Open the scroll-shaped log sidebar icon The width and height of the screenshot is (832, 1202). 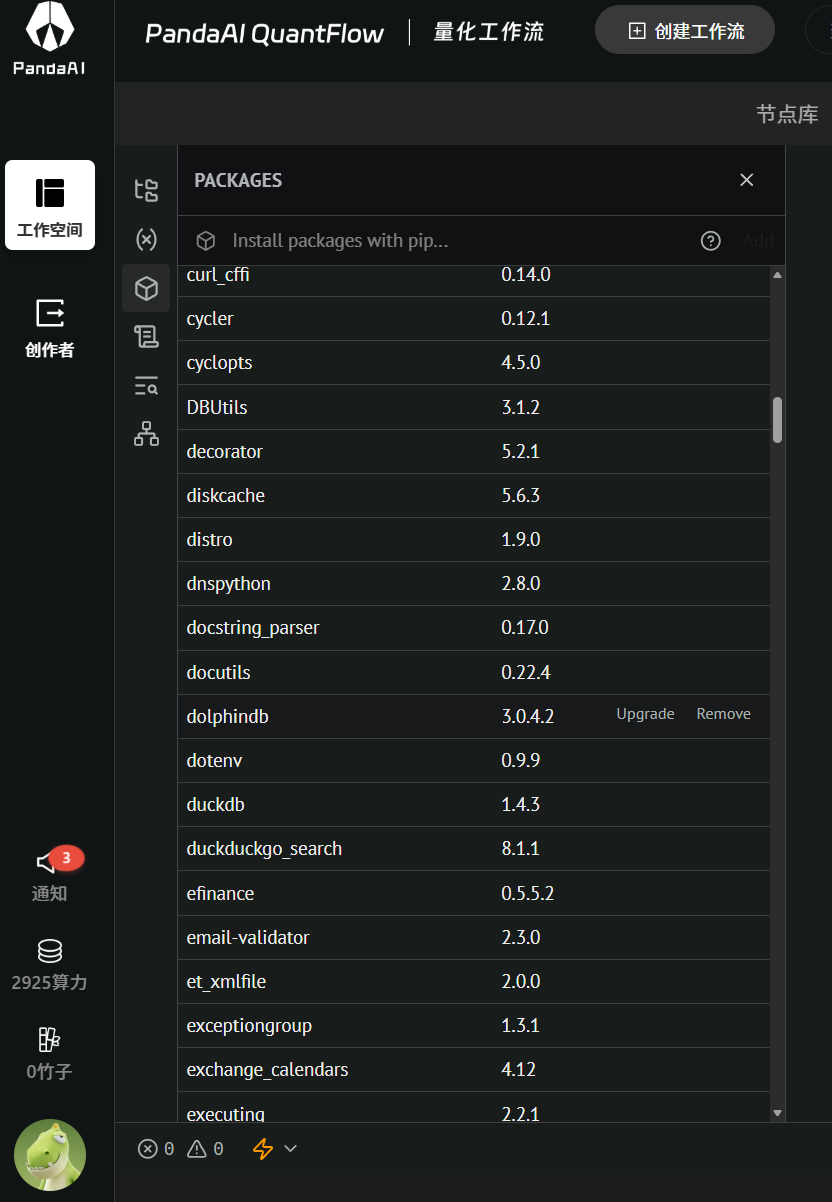tap(146, 337)
